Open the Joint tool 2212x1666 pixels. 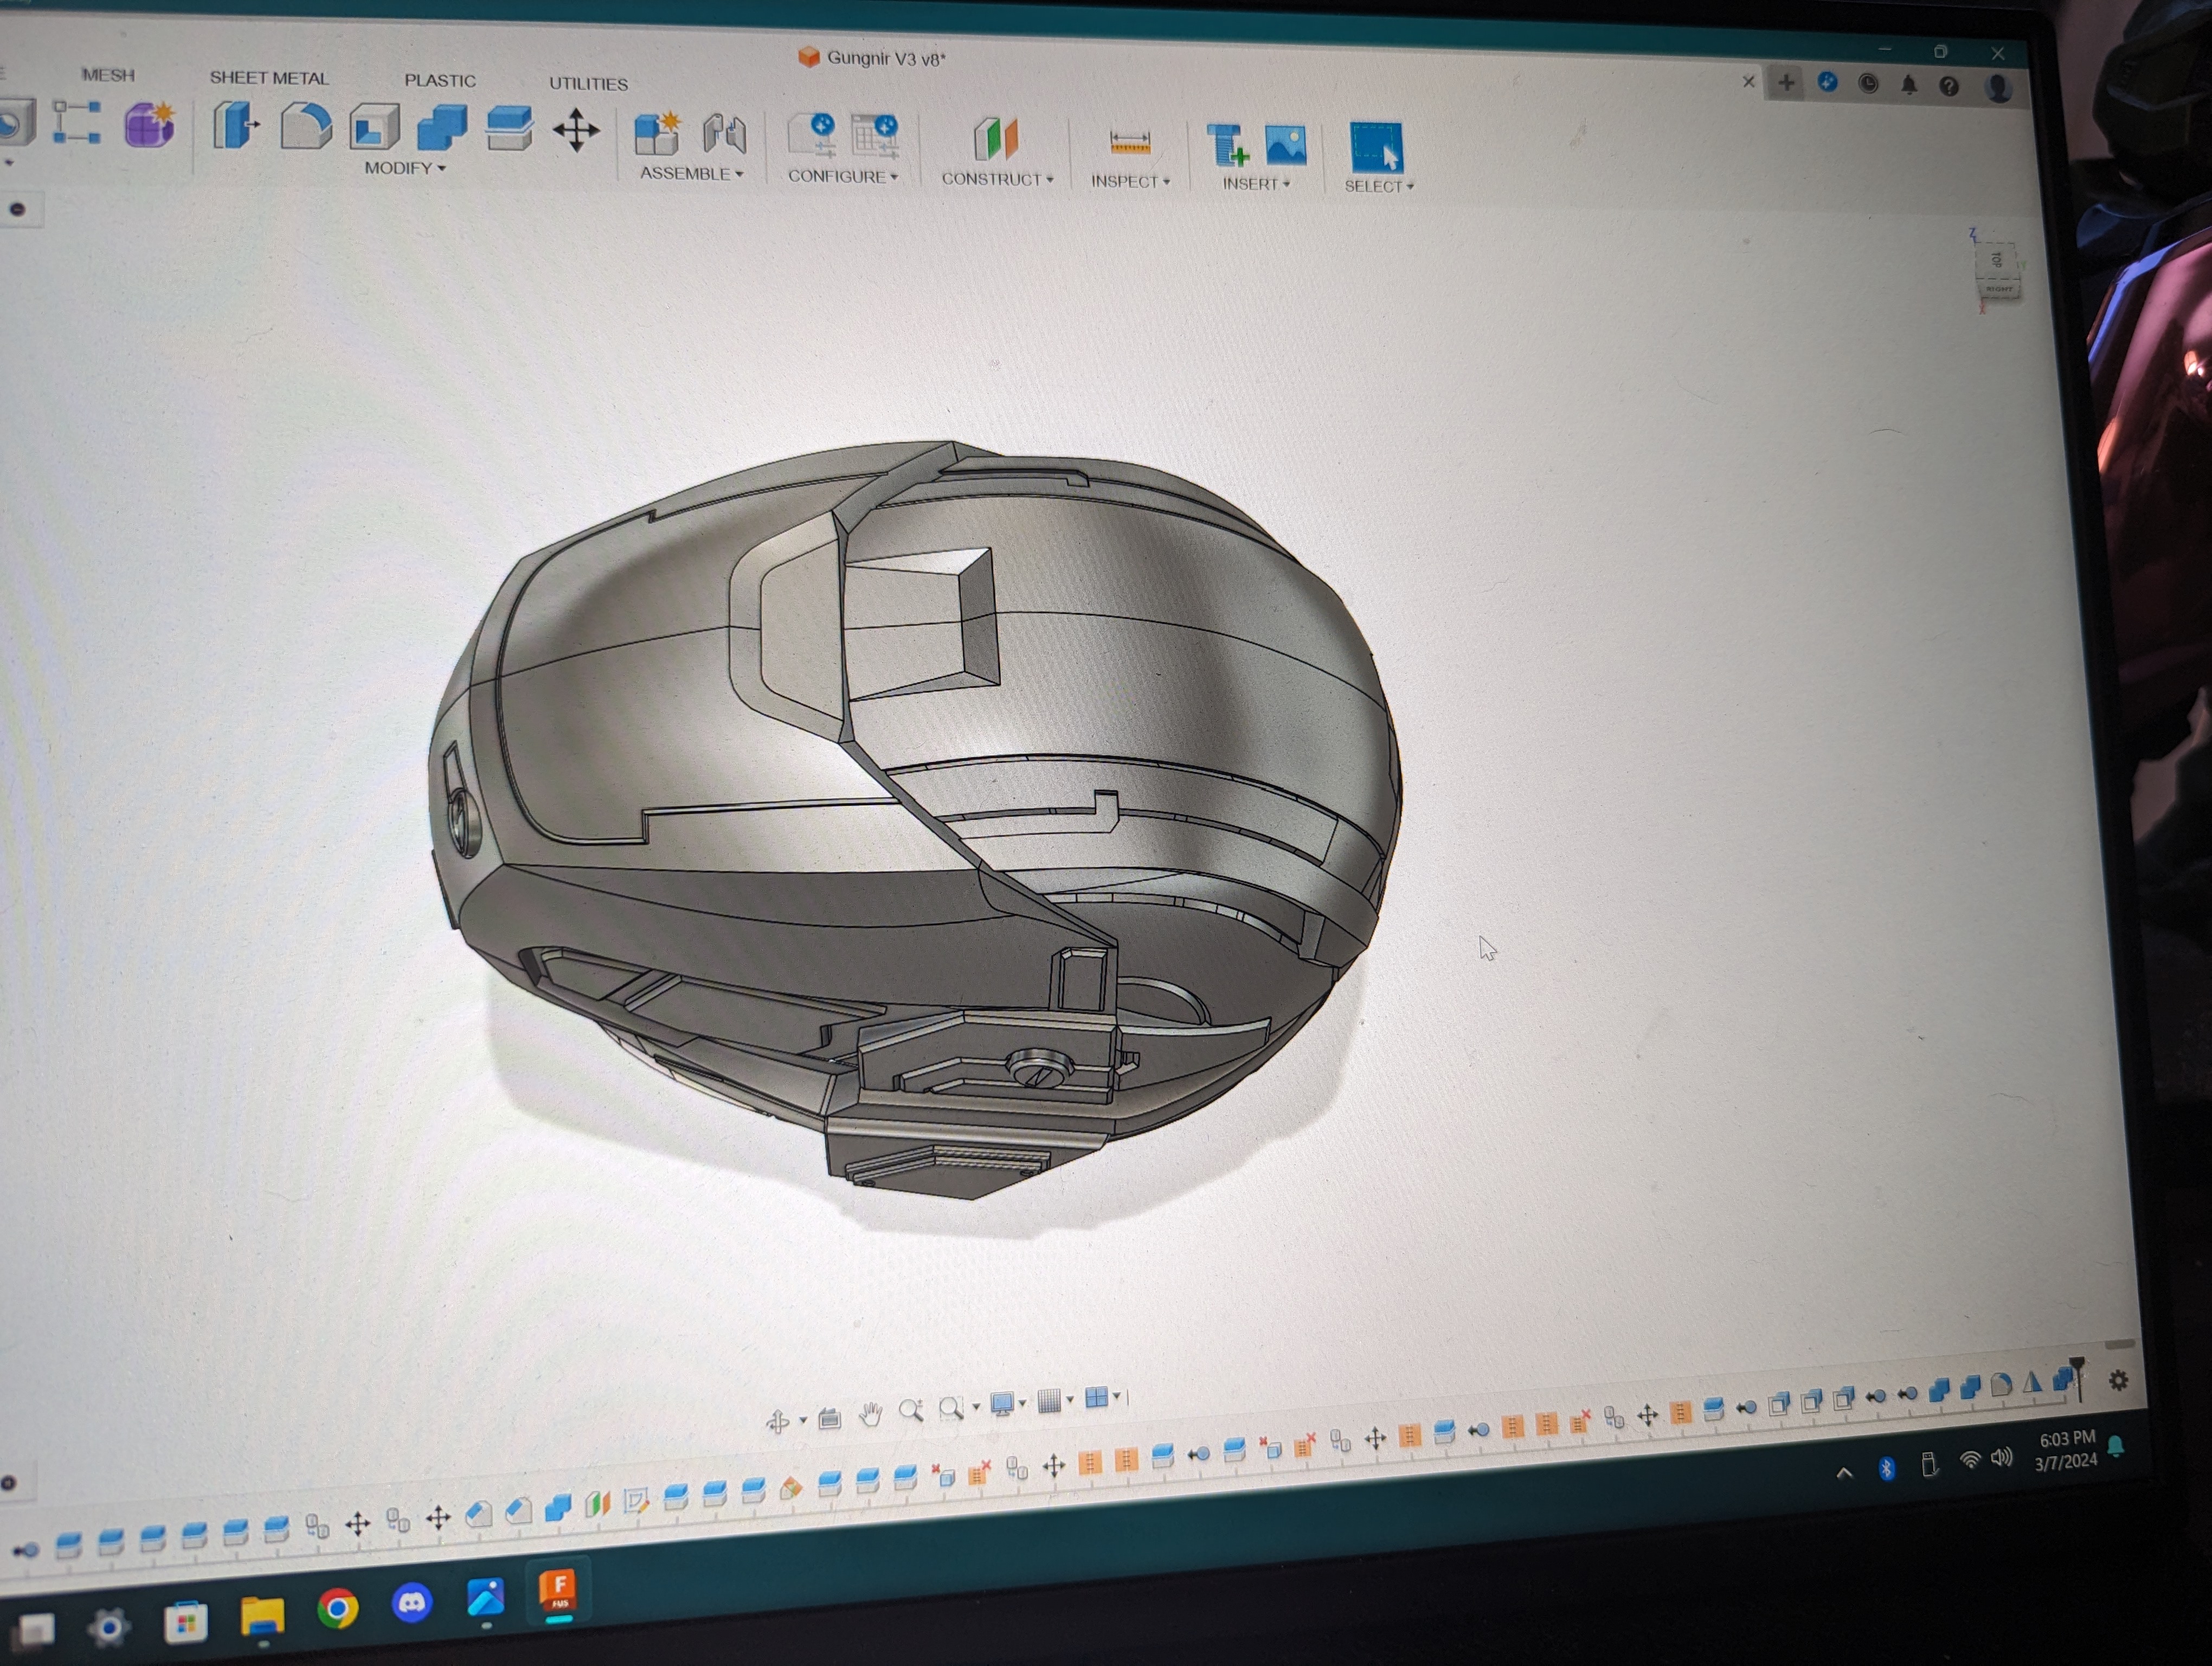[724, 134]
